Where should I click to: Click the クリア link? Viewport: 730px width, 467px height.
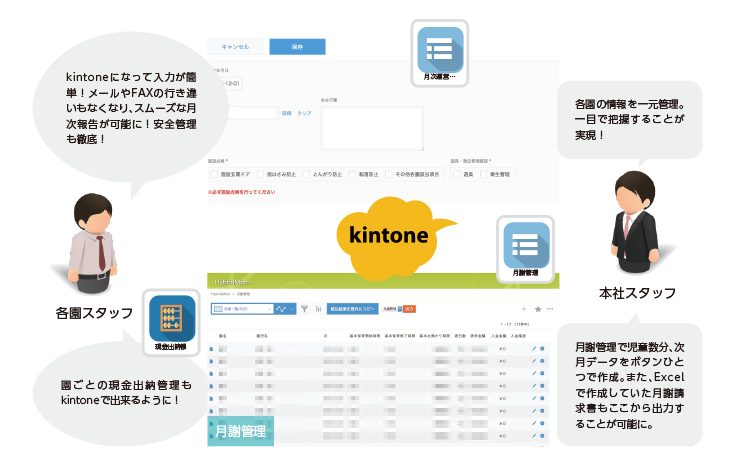tap(304, 113)
